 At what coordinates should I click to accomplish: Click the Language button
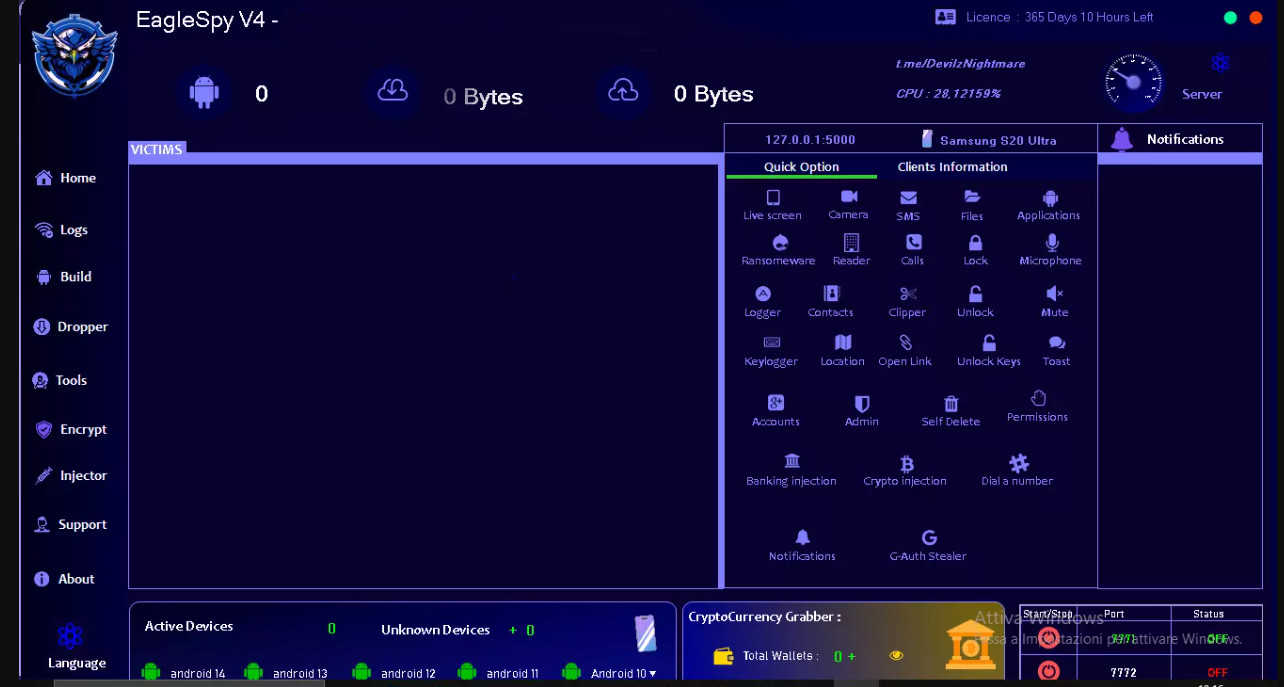pyautogui.click(x=76, y=646)
